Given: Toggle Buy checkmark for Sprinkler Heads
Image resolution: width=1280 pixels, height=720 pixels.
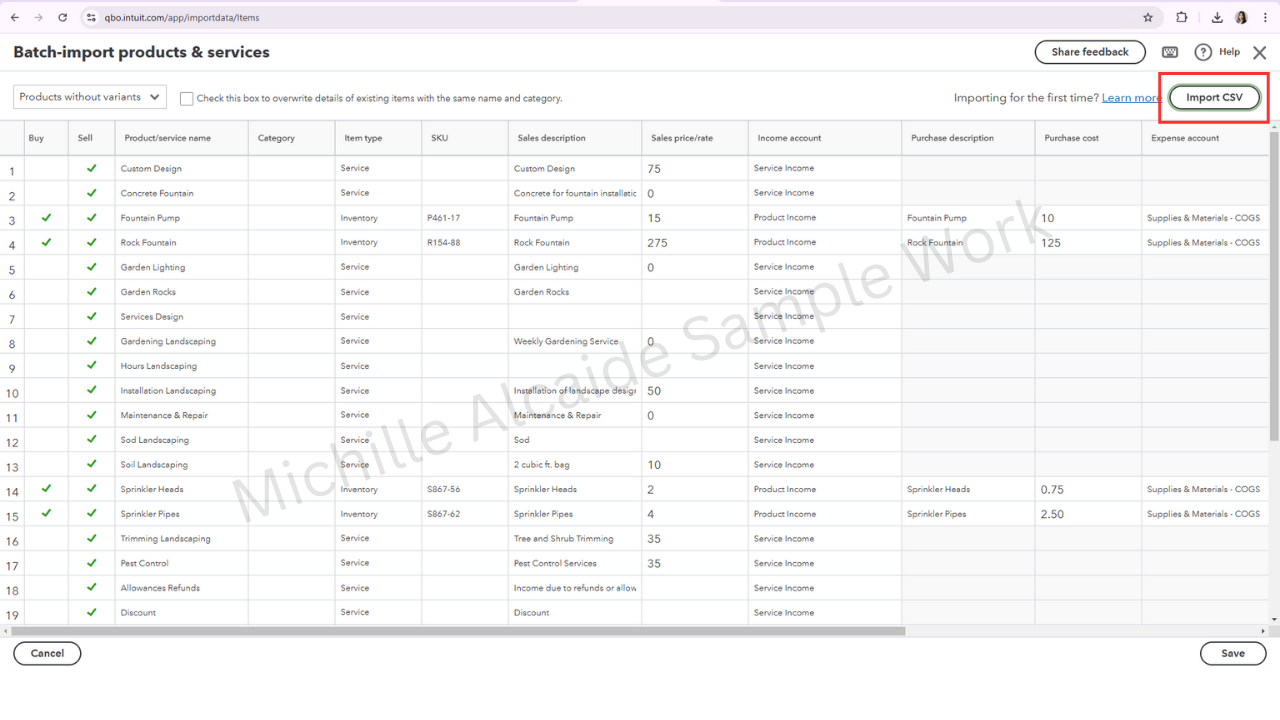Looking at the screenshot, I should [46, 489].
